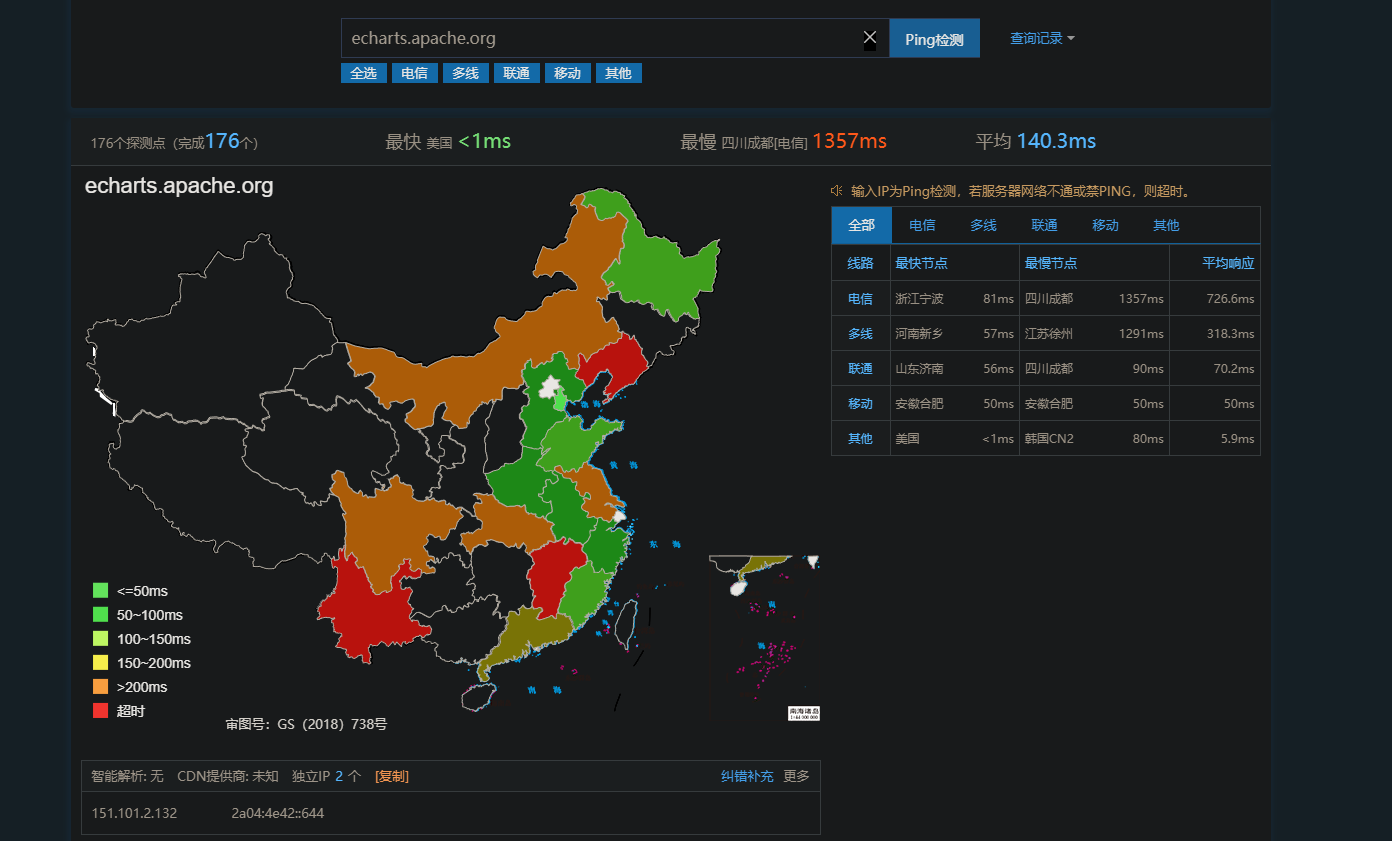Viewport: 1392px width, 841px height.
Task: Switch to the 移动 tab in the results panel
Action: click(1105, 225)
